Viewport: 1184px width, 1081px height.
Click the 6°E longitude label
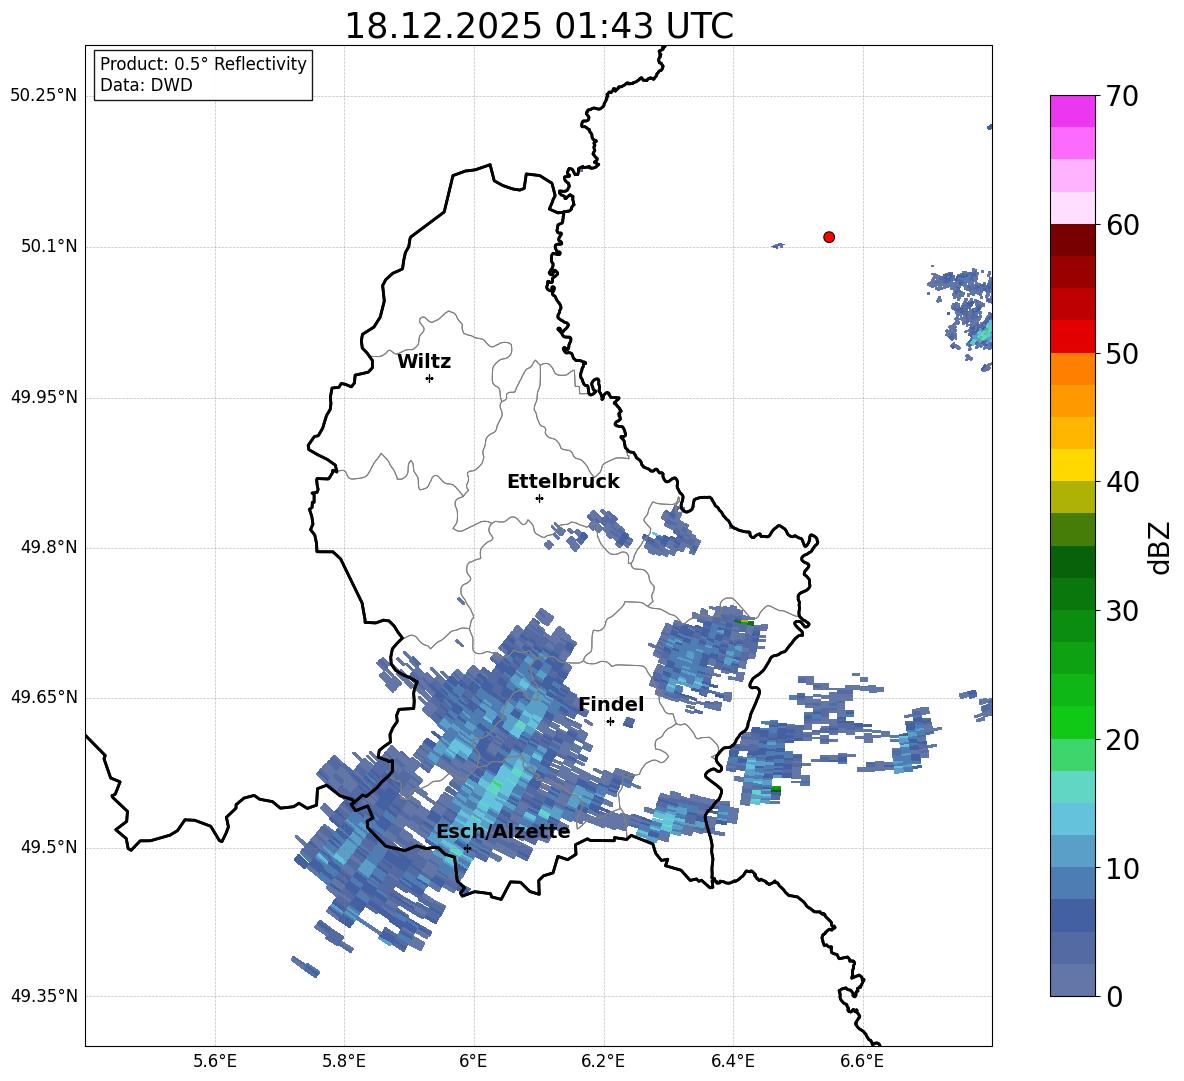(473, 1061)
